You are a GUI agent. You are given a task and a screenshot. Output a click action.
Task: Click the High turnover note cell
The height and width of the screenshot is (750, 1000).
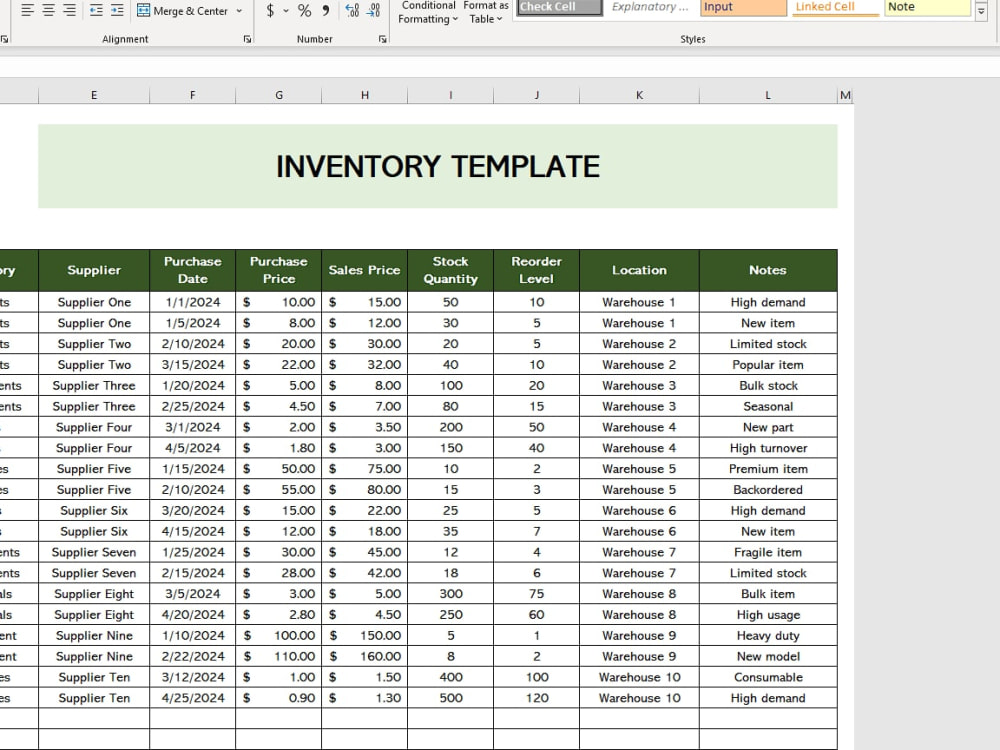768,448
